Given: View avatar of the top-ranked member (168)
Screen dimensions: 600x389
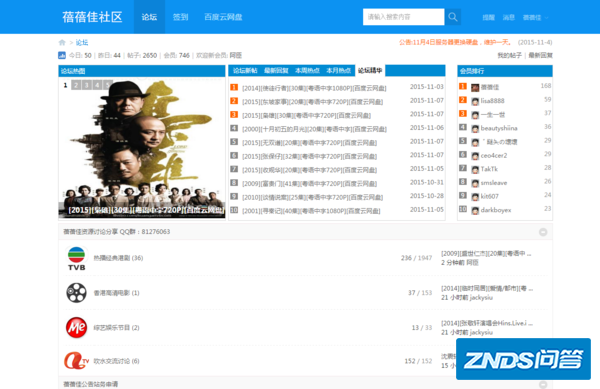Looking at the screenshot, I should click(x=475, y=88).
